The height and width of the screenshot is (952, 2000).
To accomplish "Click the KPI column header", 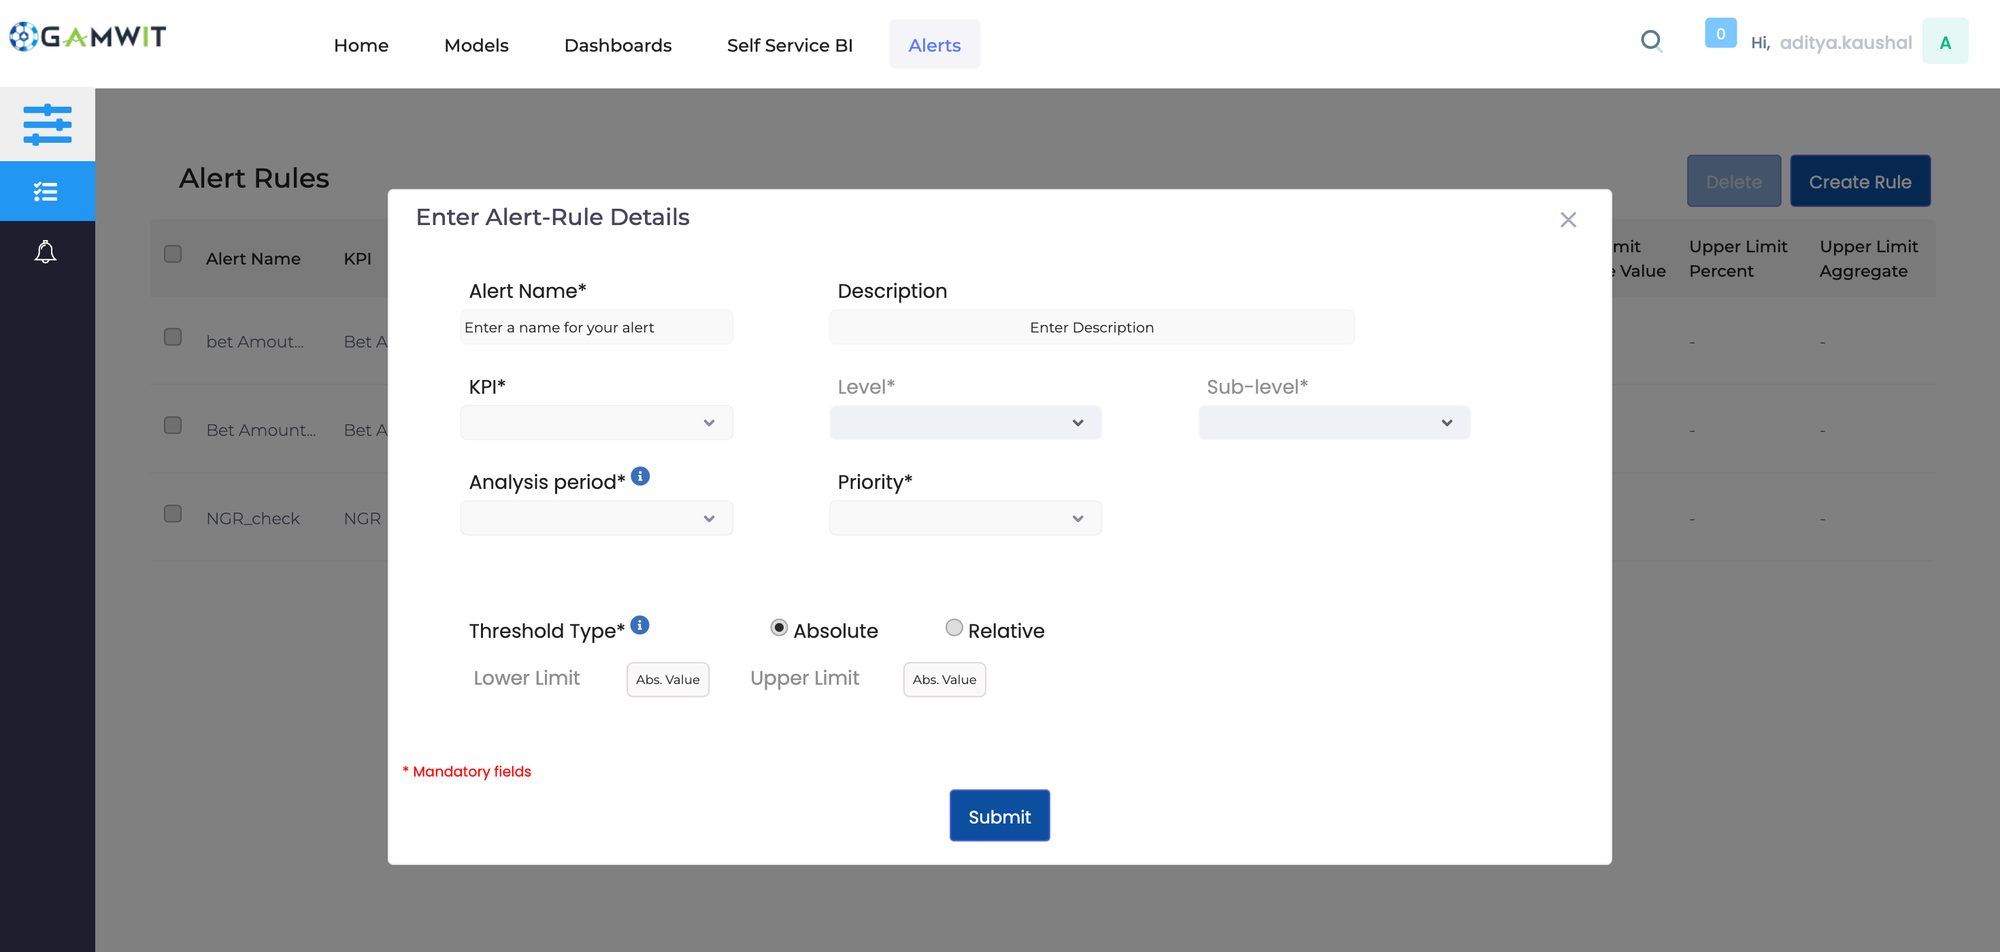I will point(357,259).
